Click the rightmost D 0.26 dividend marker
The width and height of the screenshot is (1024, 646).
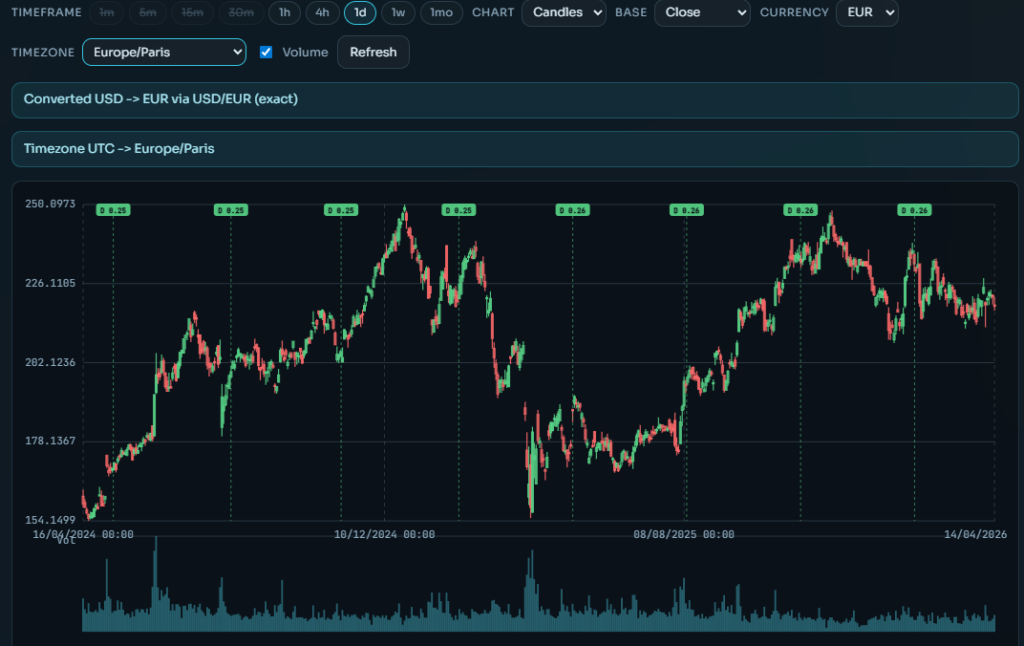click(x=914, y=210)
